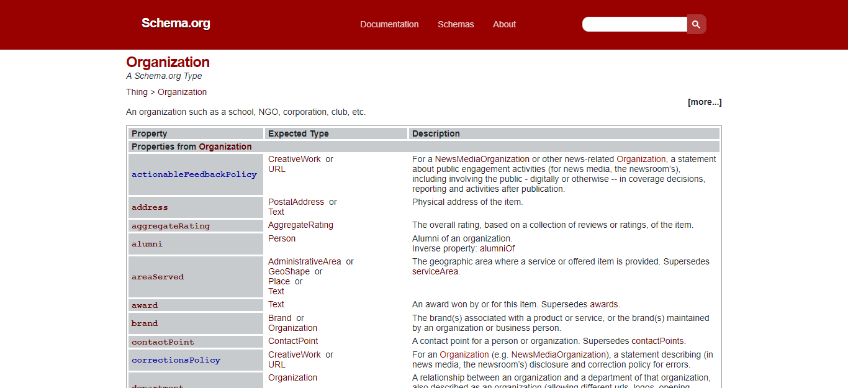Image resolution: width=848 pixels, height=388 pixels.
Task: Click Text type in areaServed row
Action: [x=276, y=291]
